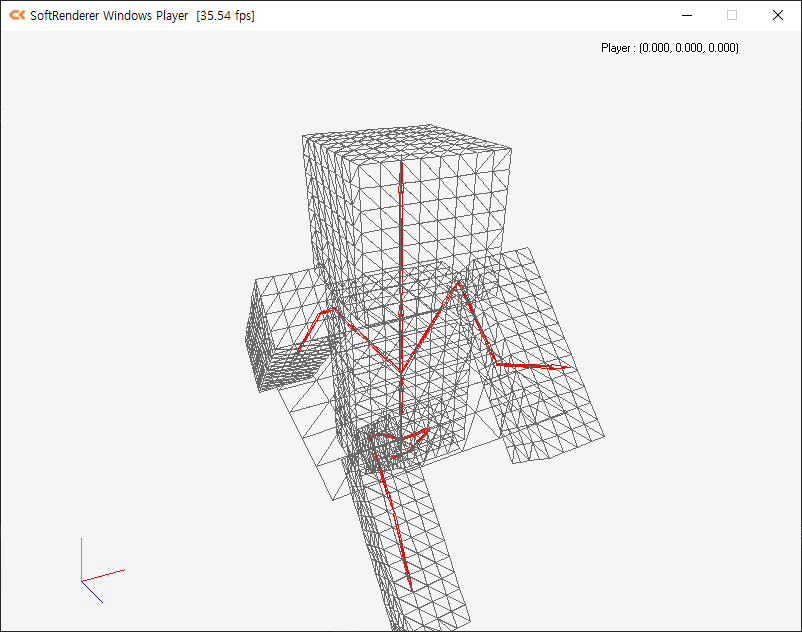Minimize the SoftRenderer window
This screenshot has height=632, width=802.
[687, 15]
